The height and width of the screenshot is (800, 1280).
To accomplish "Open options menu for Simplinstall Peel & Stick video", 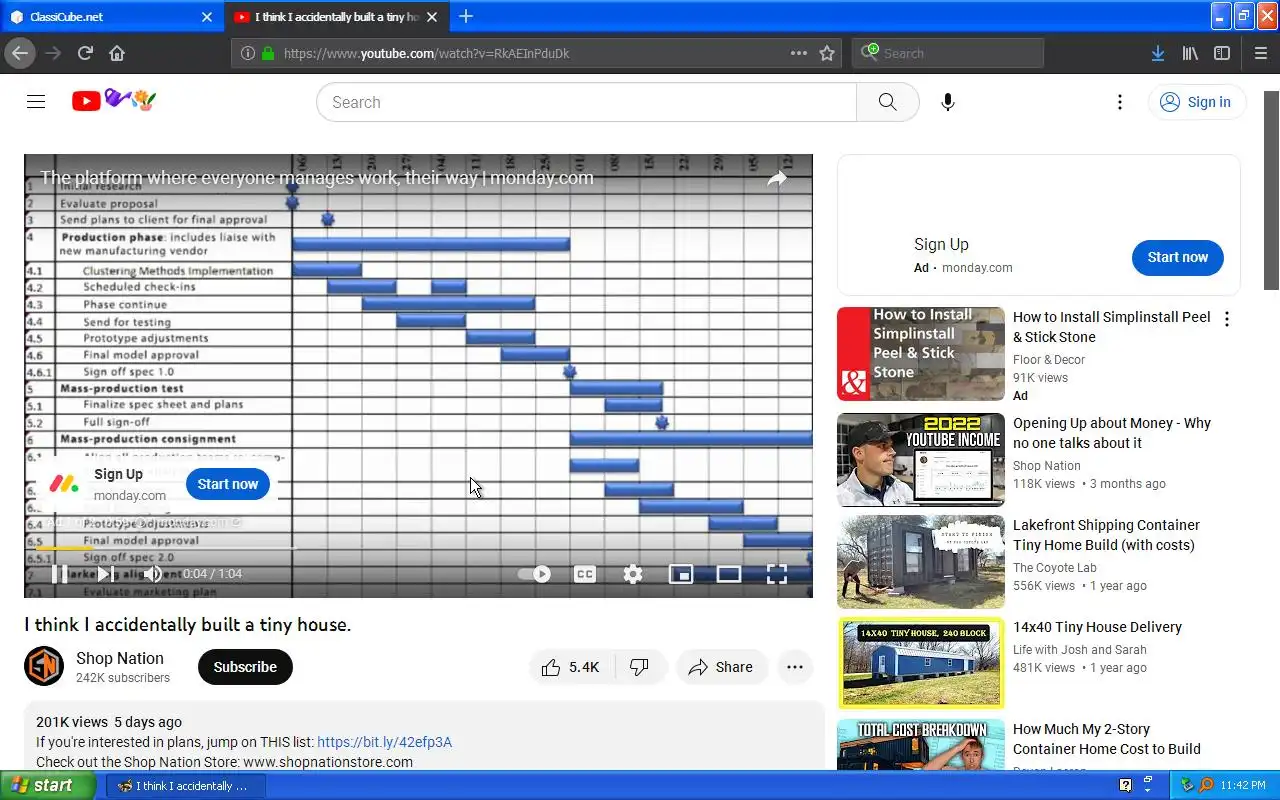I will (1227, 319).
